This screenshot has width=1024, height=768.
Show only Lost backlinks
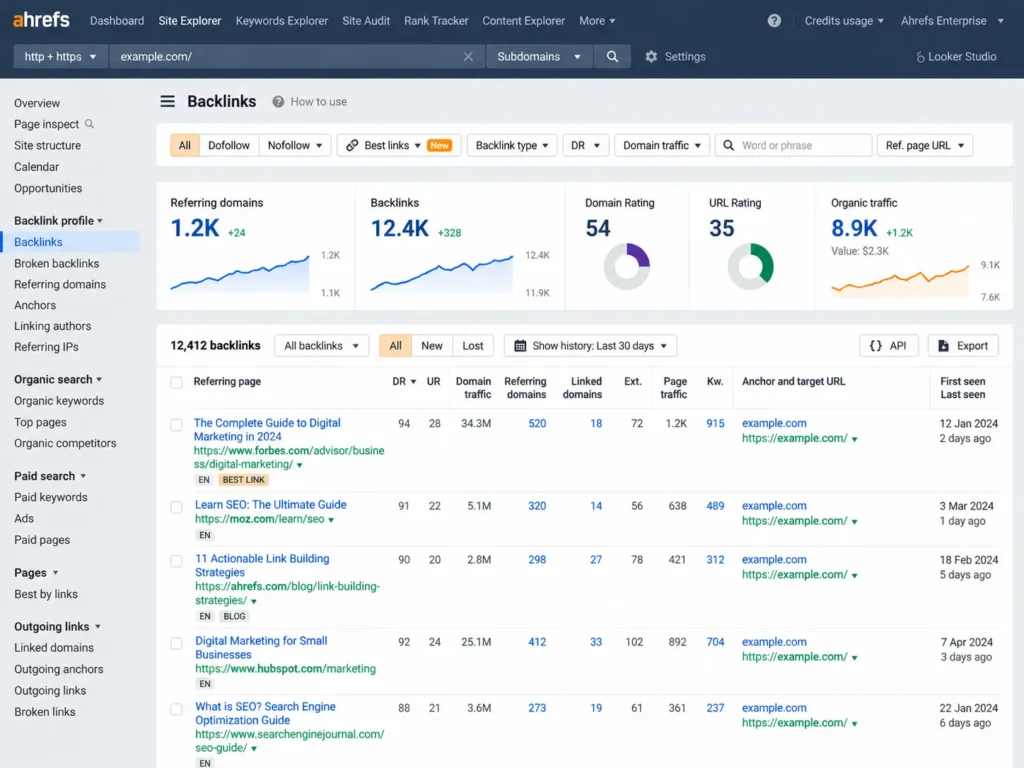click(473, 345)
